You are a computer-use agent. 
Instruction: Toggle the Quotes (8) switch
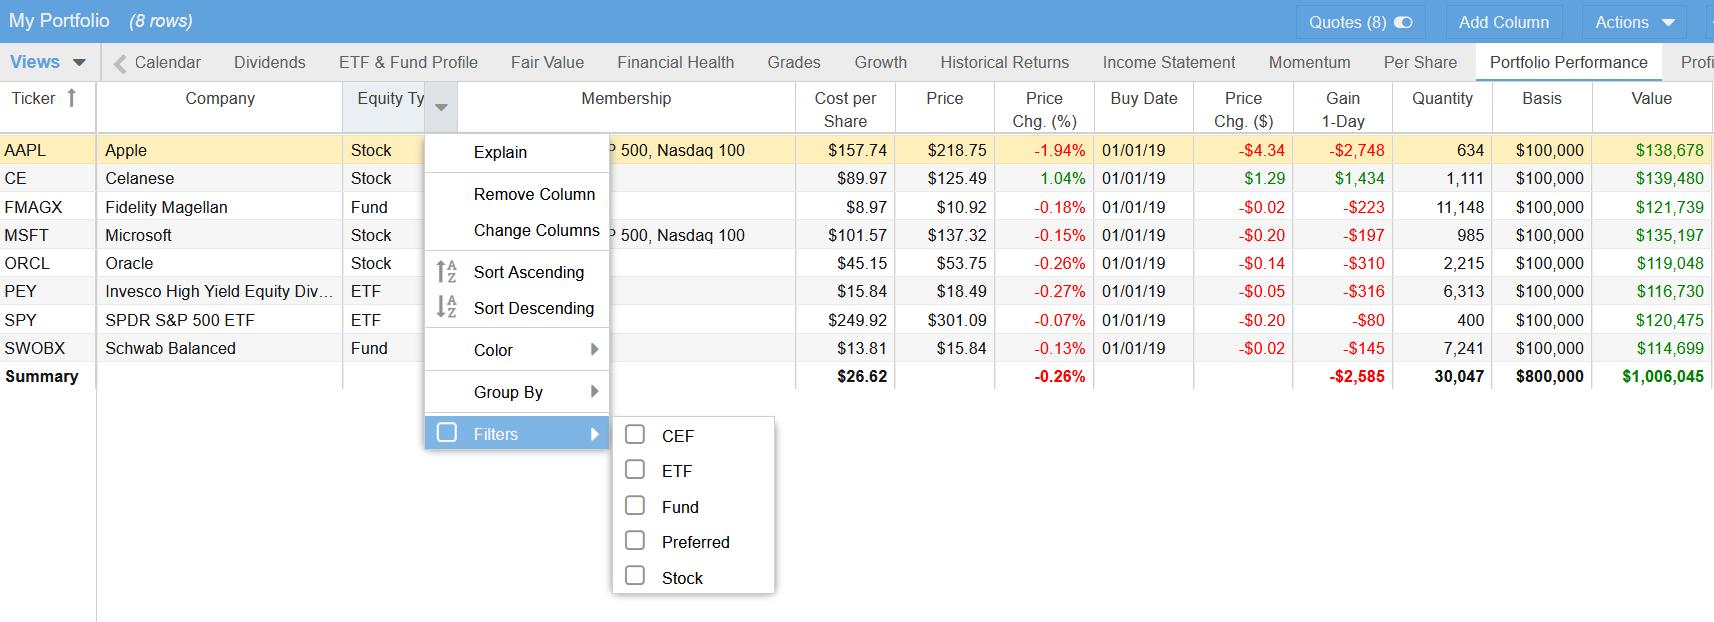point(1403,22)
